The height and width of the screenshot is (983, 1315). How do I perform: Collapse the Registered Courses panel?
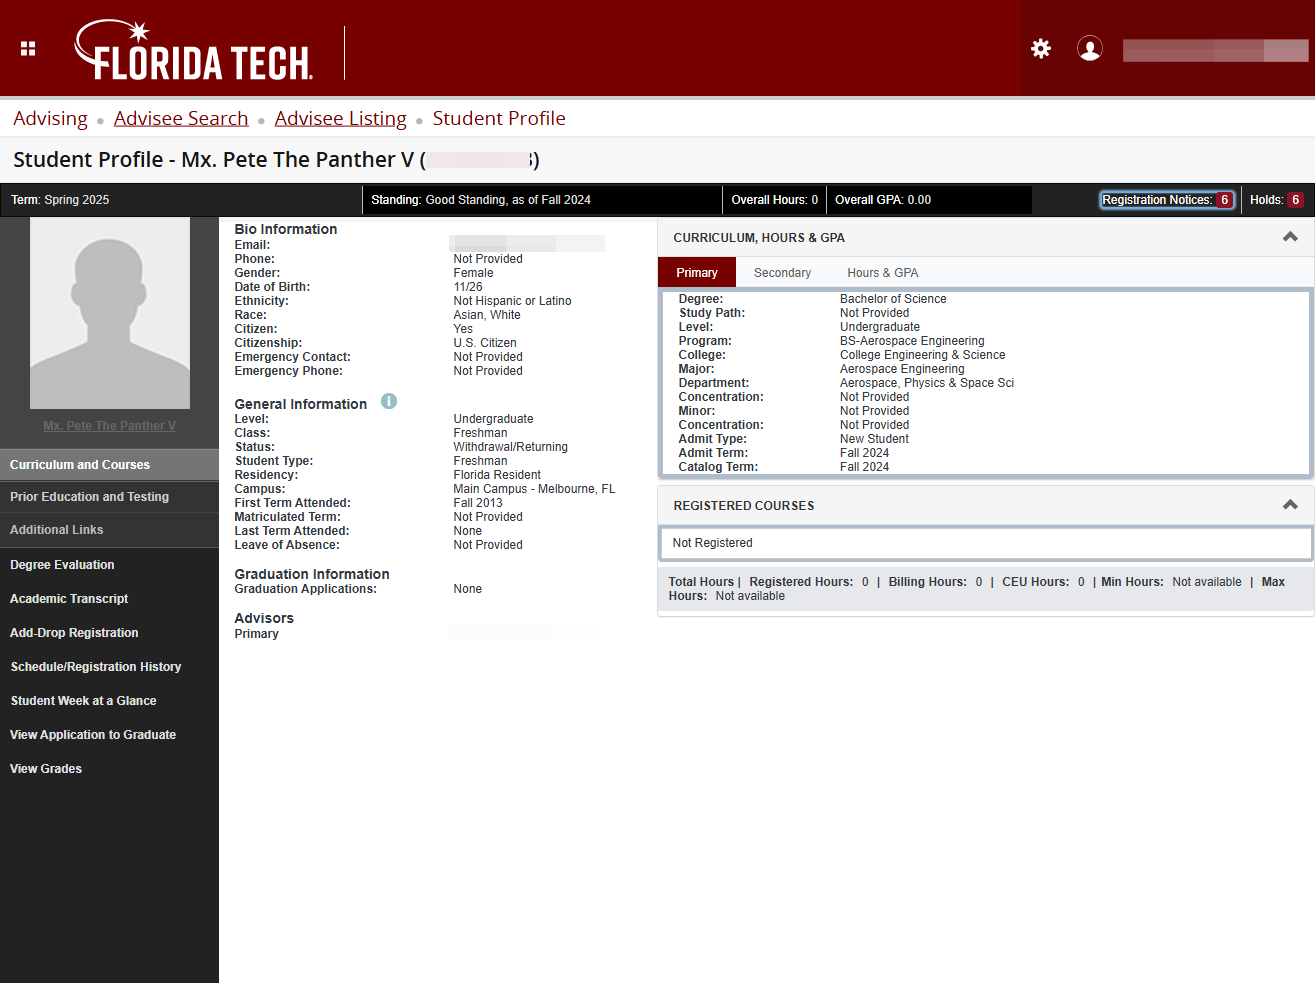(x=1290, y=505)
